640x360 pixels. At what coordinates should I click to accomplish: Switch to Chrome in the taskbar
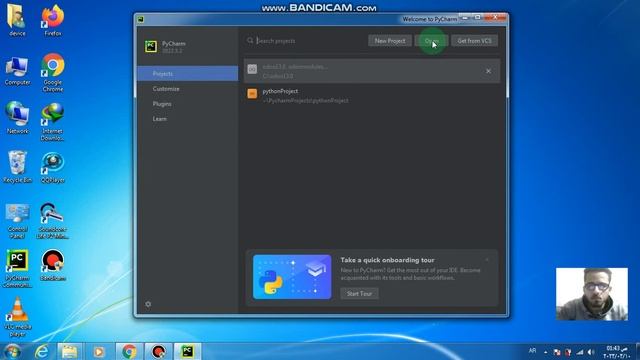point(129,351)
